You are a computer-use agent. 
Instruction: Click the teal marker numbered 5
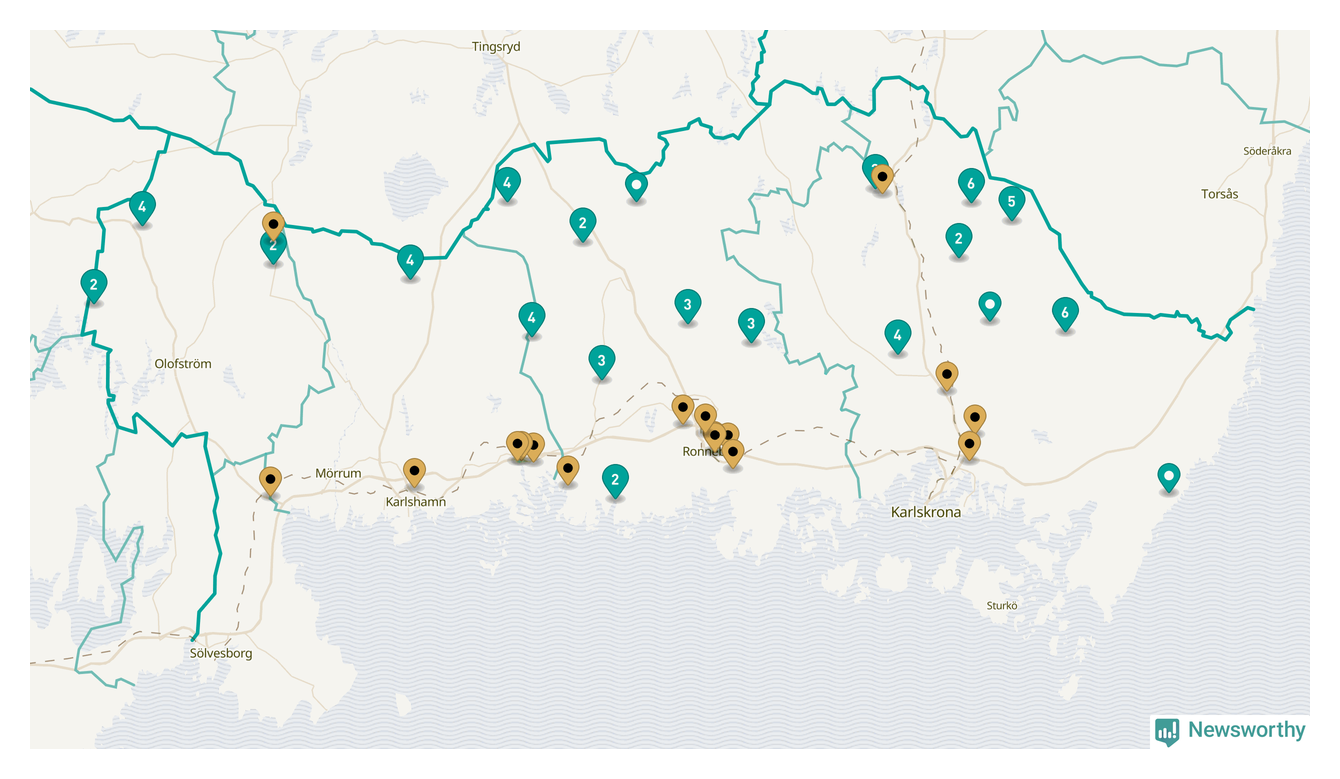1012,201
